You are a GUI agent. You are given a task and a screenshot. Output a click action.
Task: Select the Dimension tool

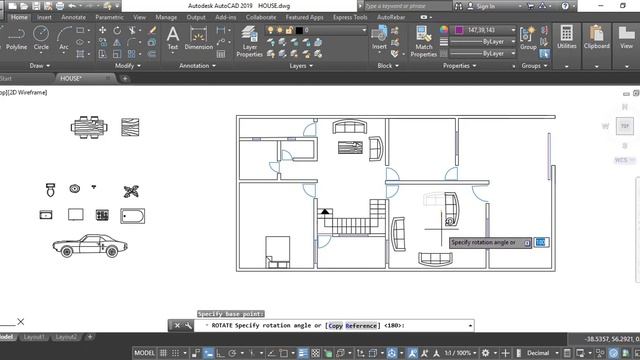pos(198,38)
